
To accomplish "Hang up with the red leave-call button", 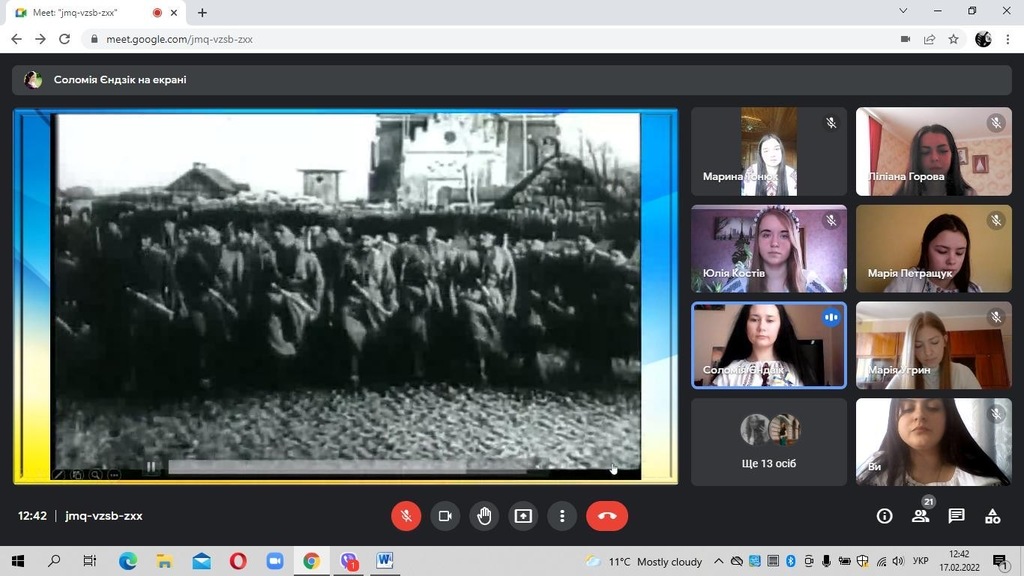I will tap(607, 516).
